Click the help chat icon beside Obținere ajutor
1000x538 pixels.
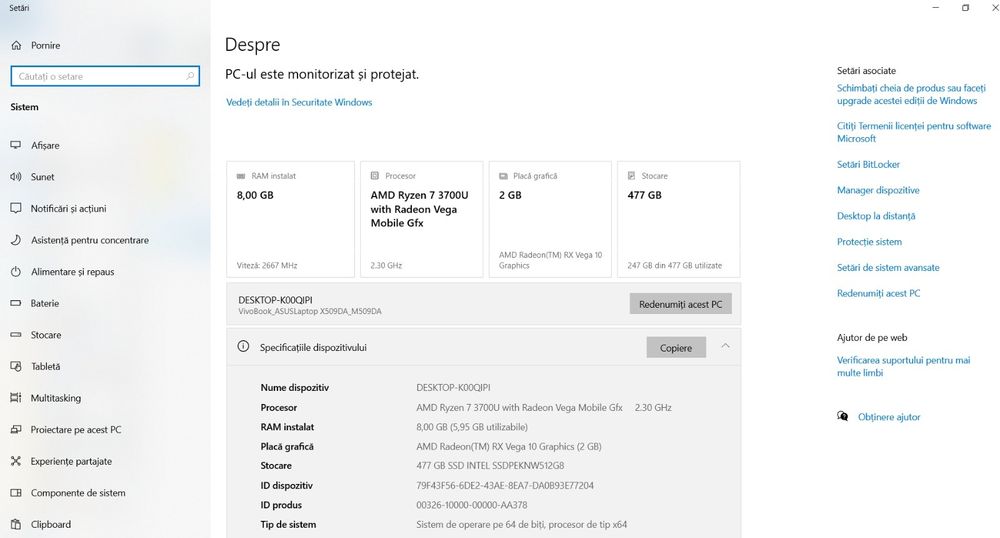click(x=842, y=416)
